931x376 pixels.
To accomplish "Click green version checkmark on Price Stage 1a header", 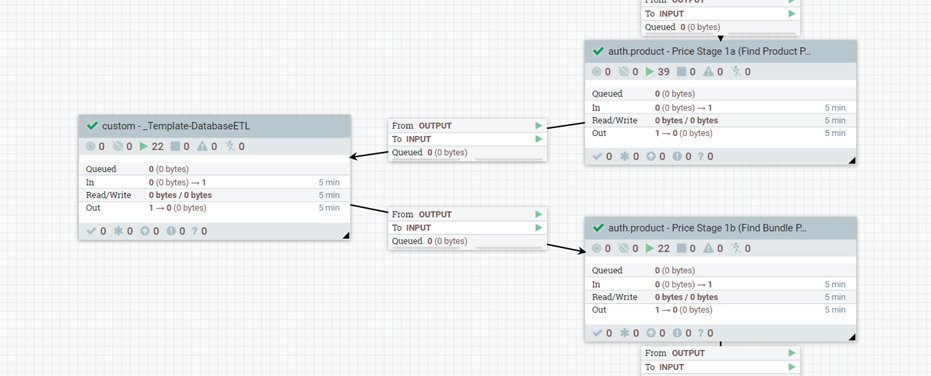I will pos(598,51).
